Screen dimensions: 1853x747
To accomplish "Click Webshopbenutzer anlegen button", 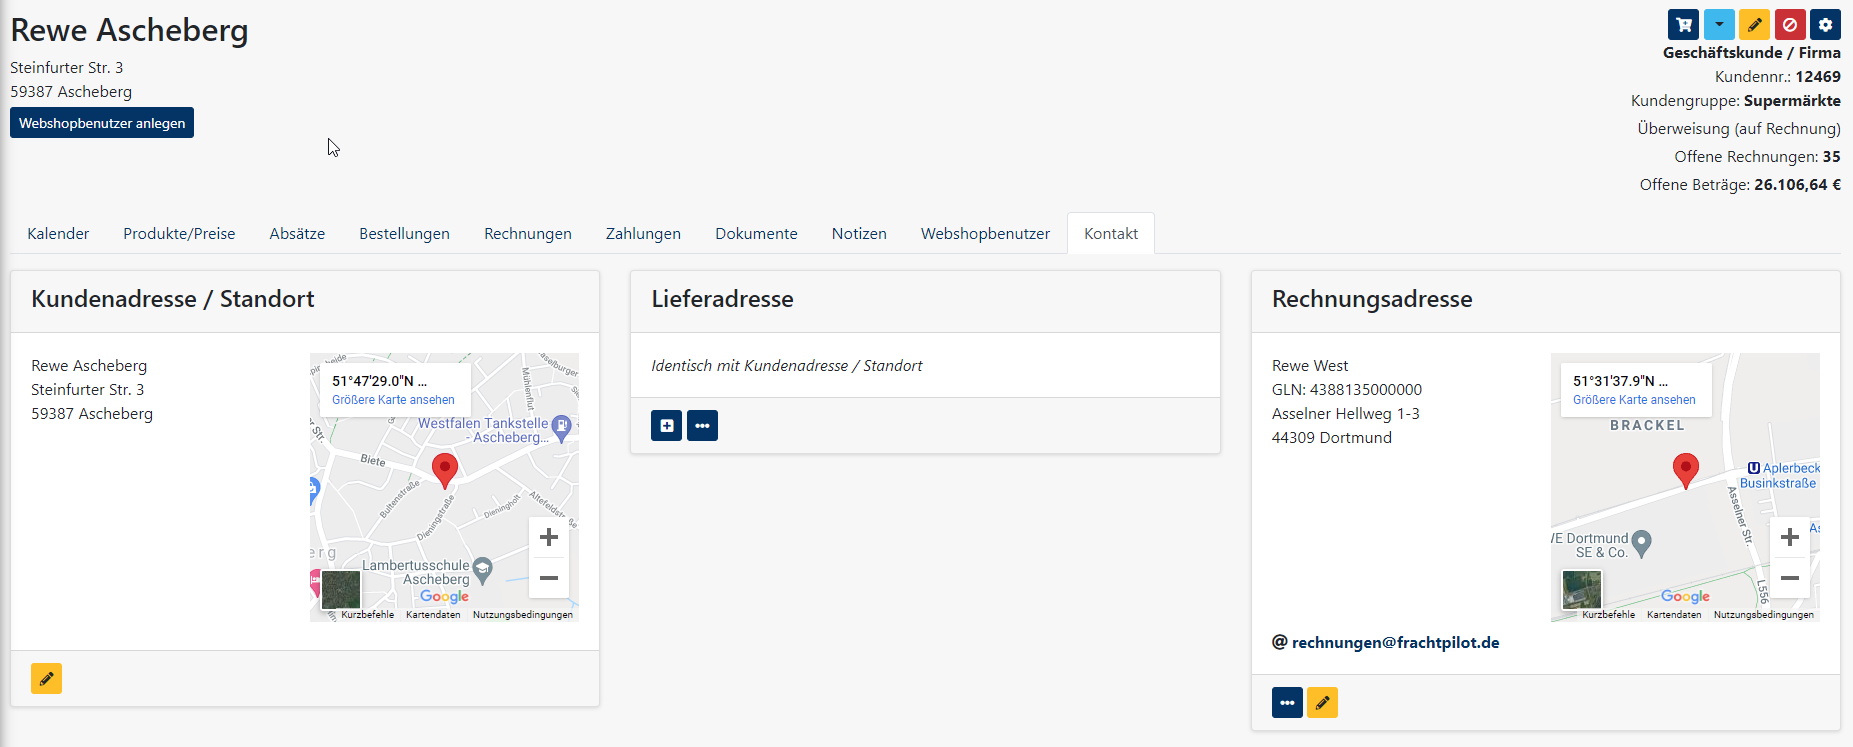I will (x=102, y=123).
